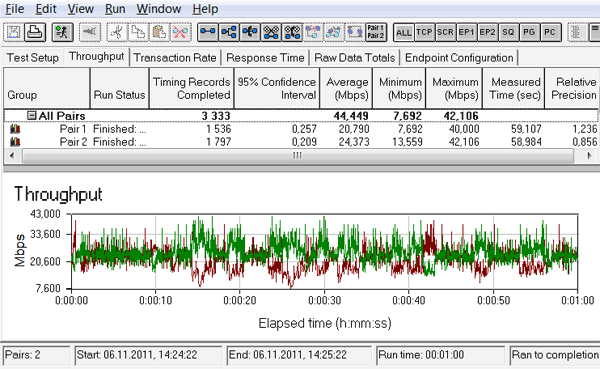
Task: Click the greyed blue swap pairs icon
Action: (334, 32)
